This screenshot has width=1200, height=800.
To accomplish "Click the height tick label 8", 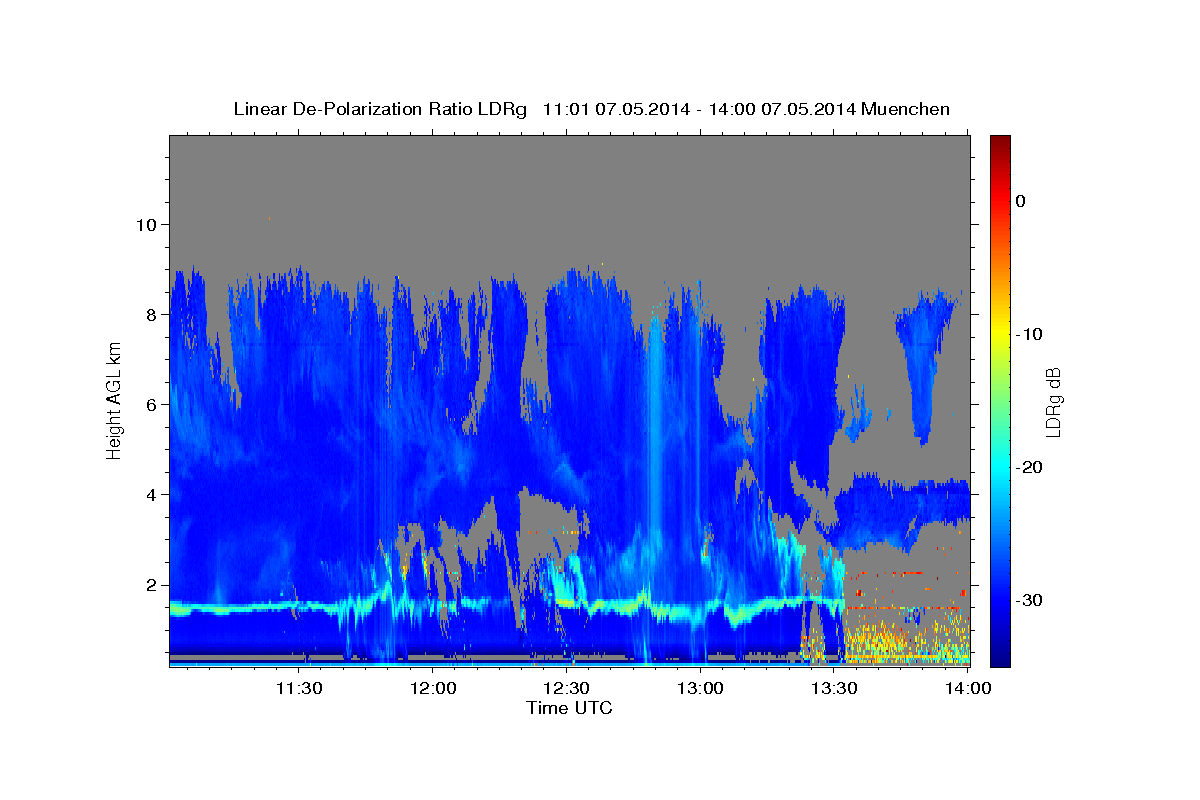I will pyautogui.click(x=152, y=314).
